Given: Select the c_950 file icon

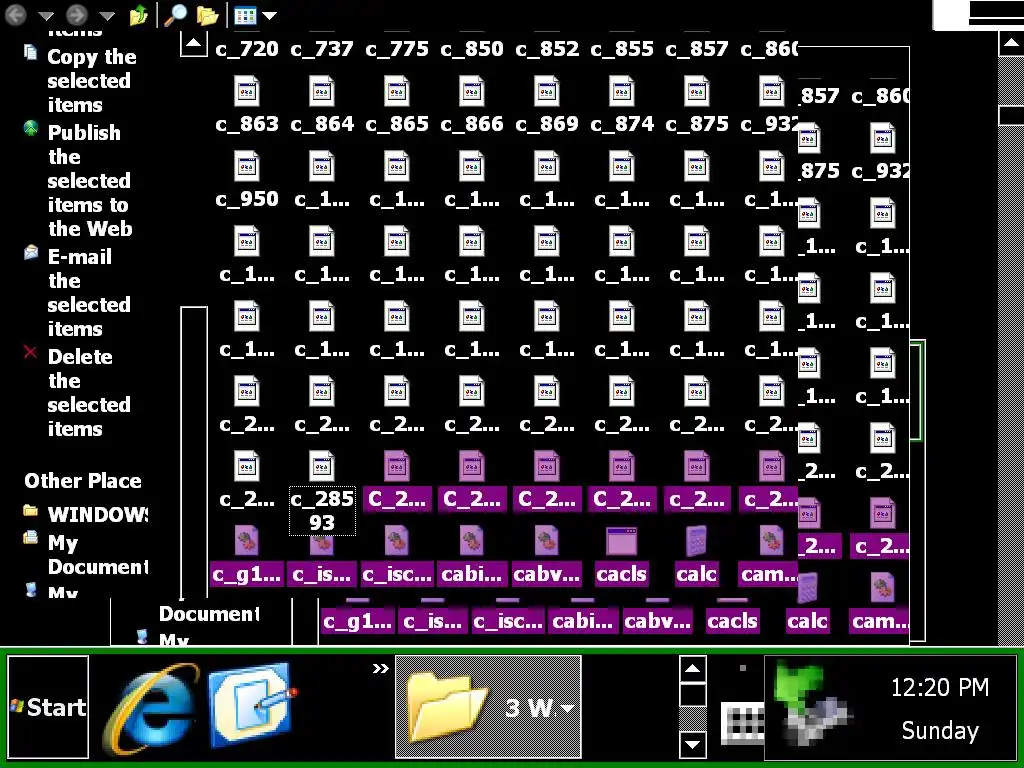Looking at the screenshot, I should click(x=247, y=167).
